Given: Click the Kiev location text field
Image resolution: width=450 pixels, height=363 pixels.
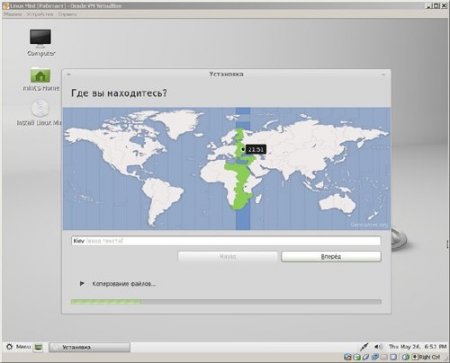Looking at the screenshot, I should [x=226, y=241].
